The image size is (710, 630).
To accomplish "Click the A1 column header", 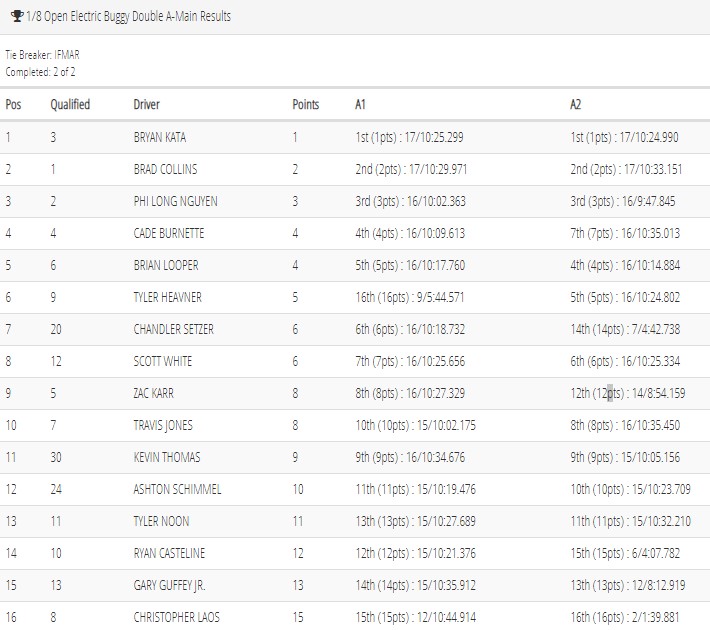I will click(360, 105).
